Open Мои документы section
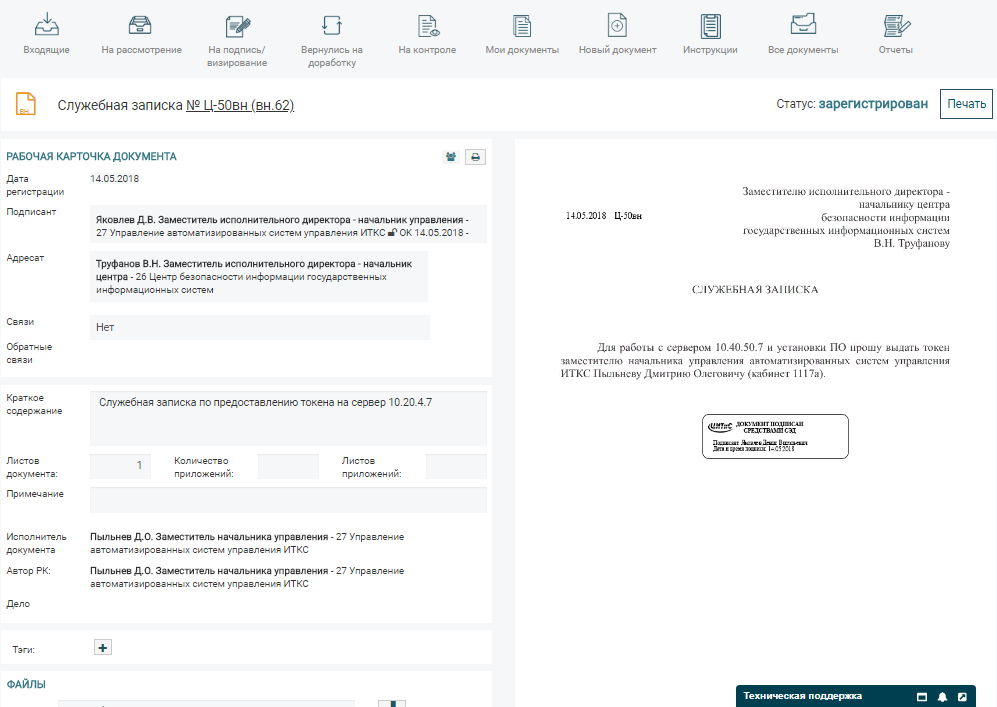 click(521, 35)
